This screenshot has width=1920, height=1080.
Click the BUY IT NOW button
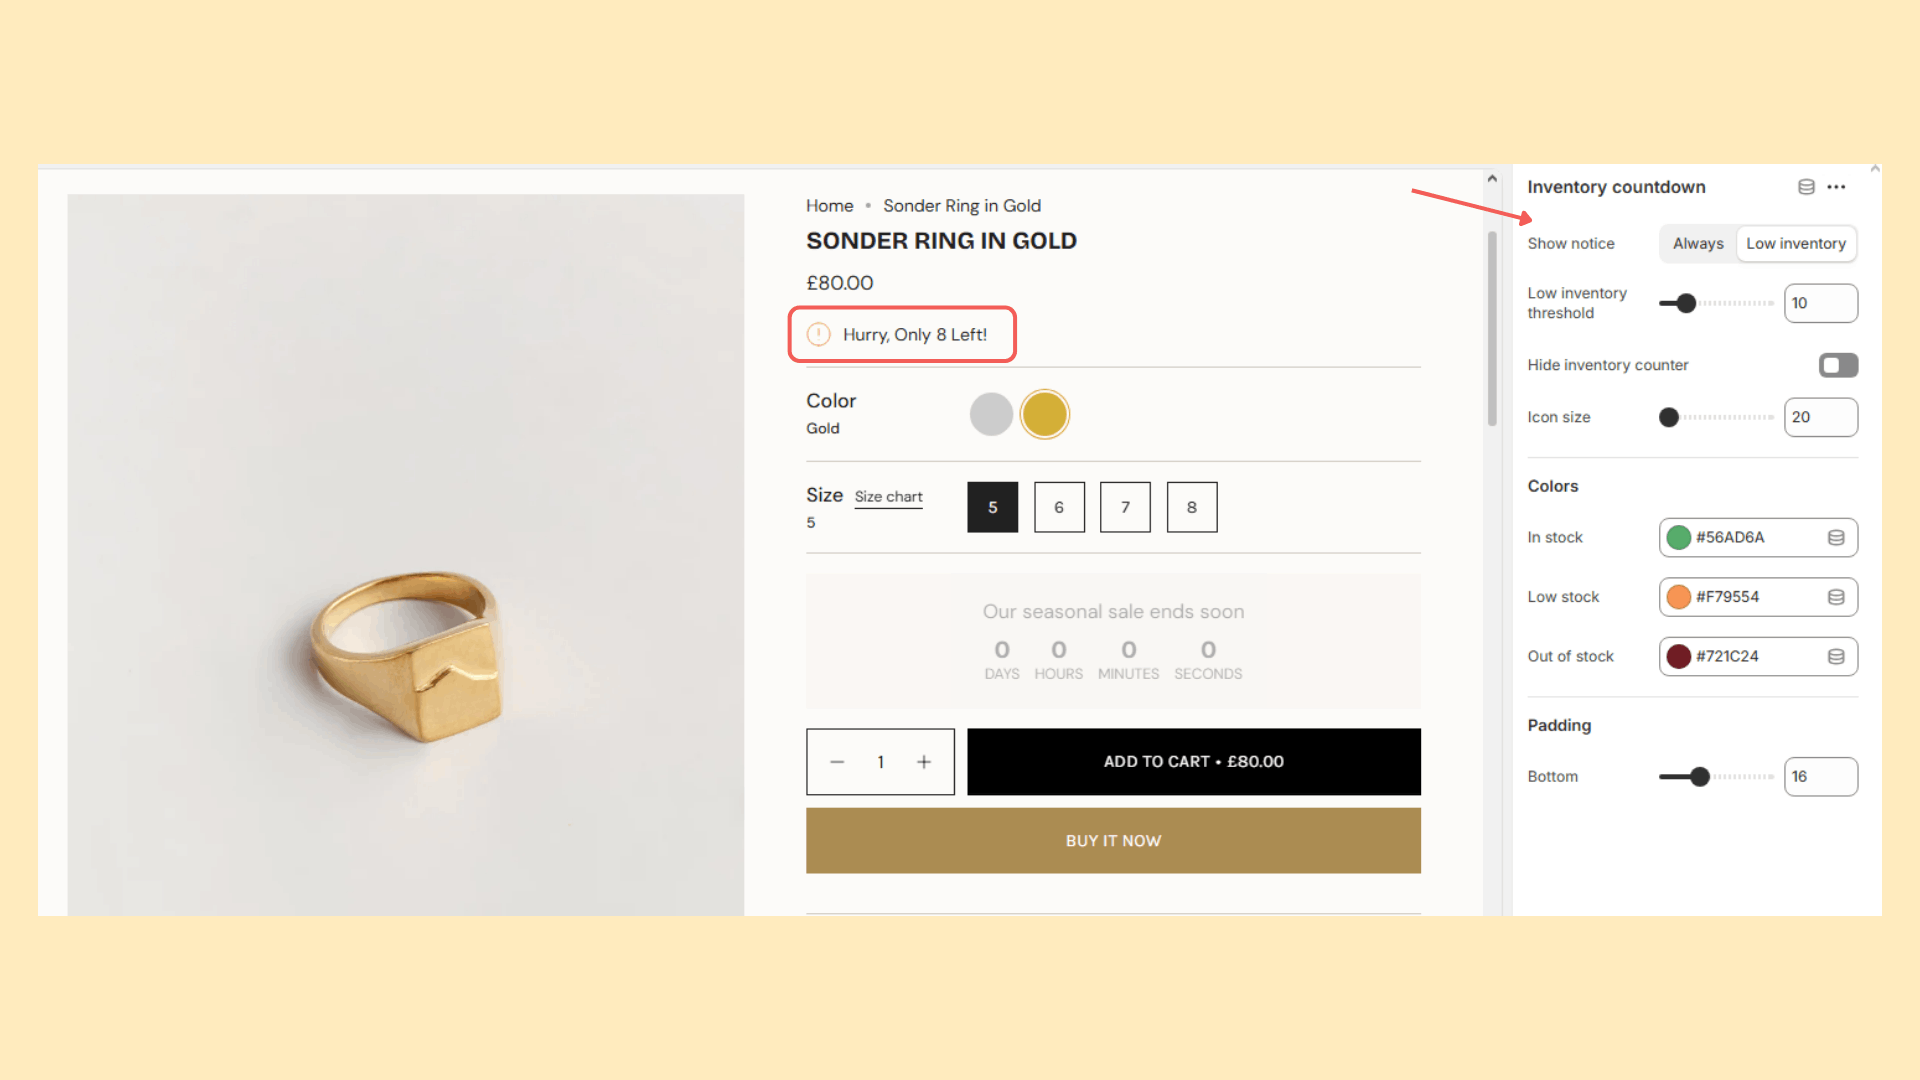tap(1113, 840)
